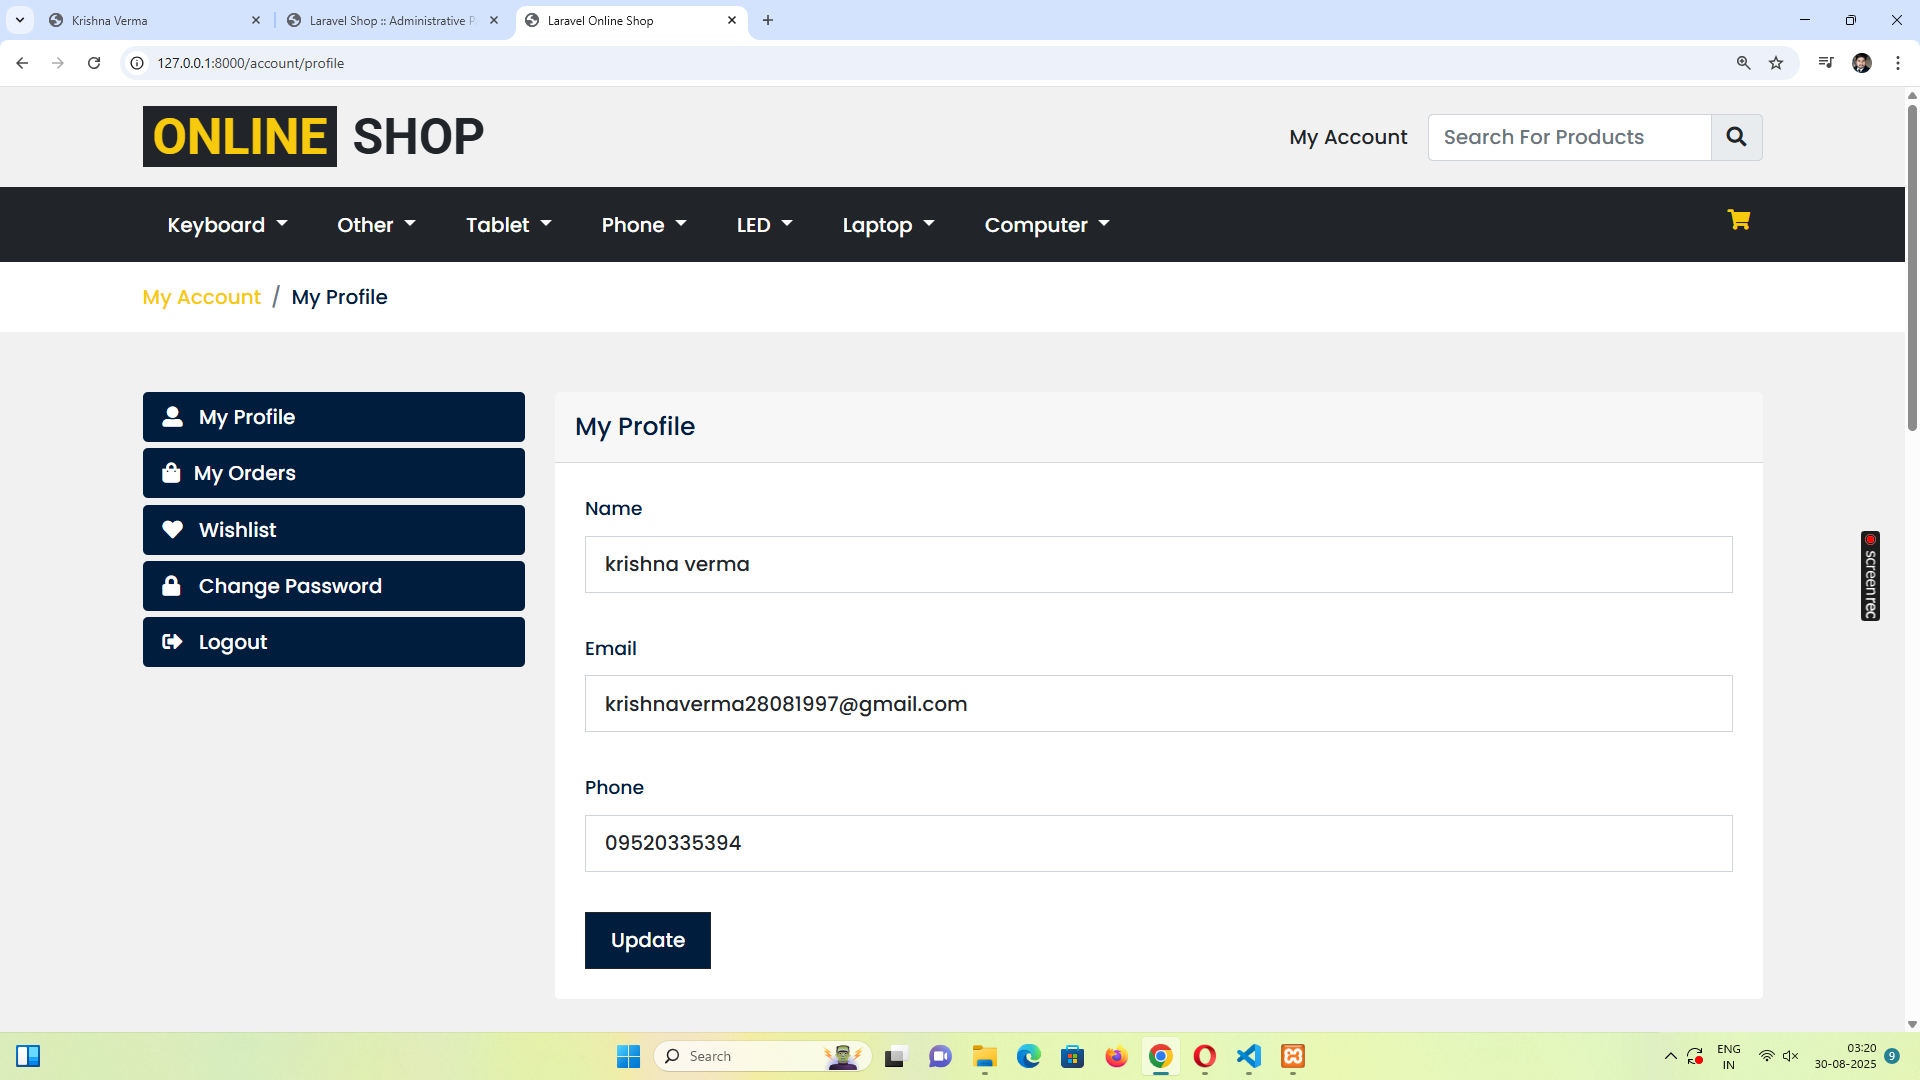
Task: Open the media control icon in toolbar
Action: [x=1825, y=63]
